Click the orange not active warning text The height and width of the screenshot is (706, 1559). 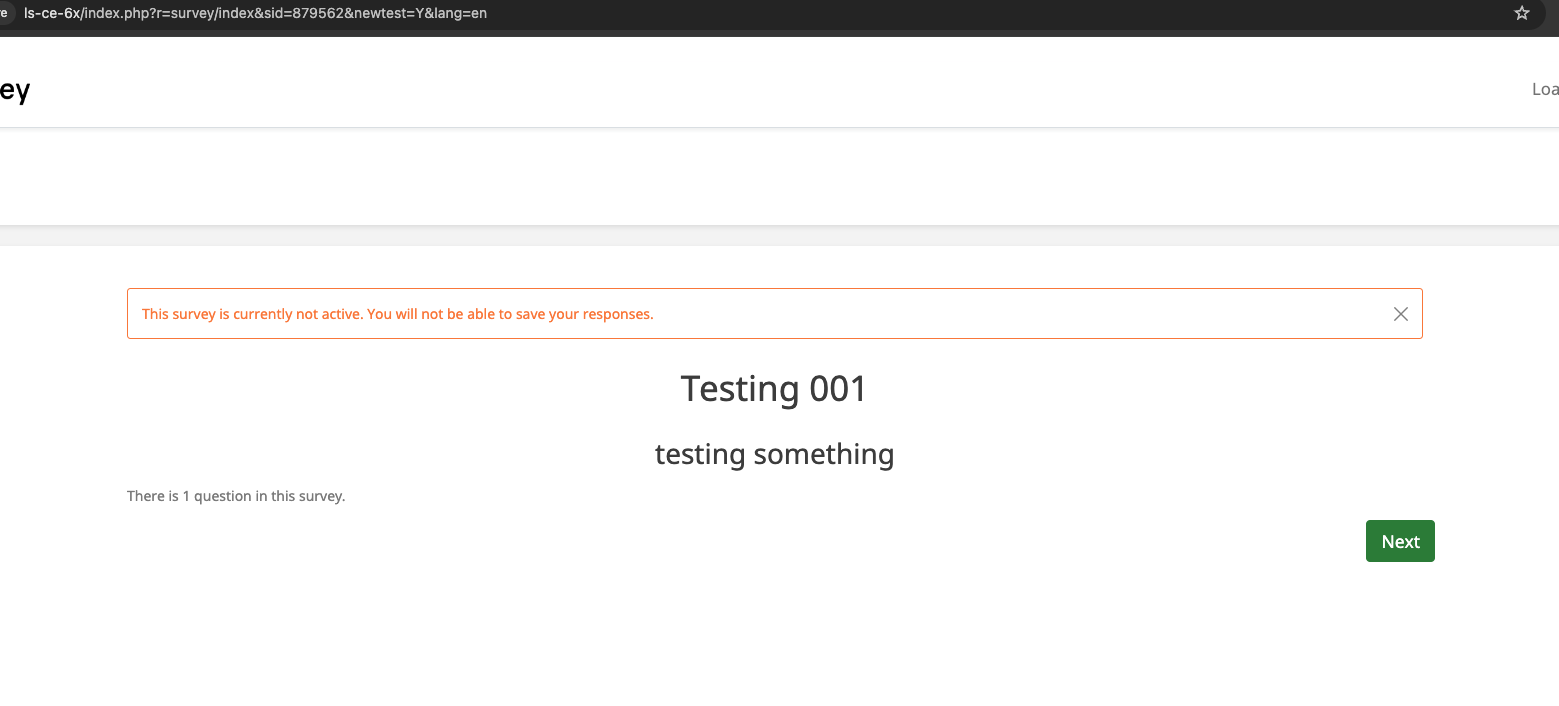(x=397, y=314)
